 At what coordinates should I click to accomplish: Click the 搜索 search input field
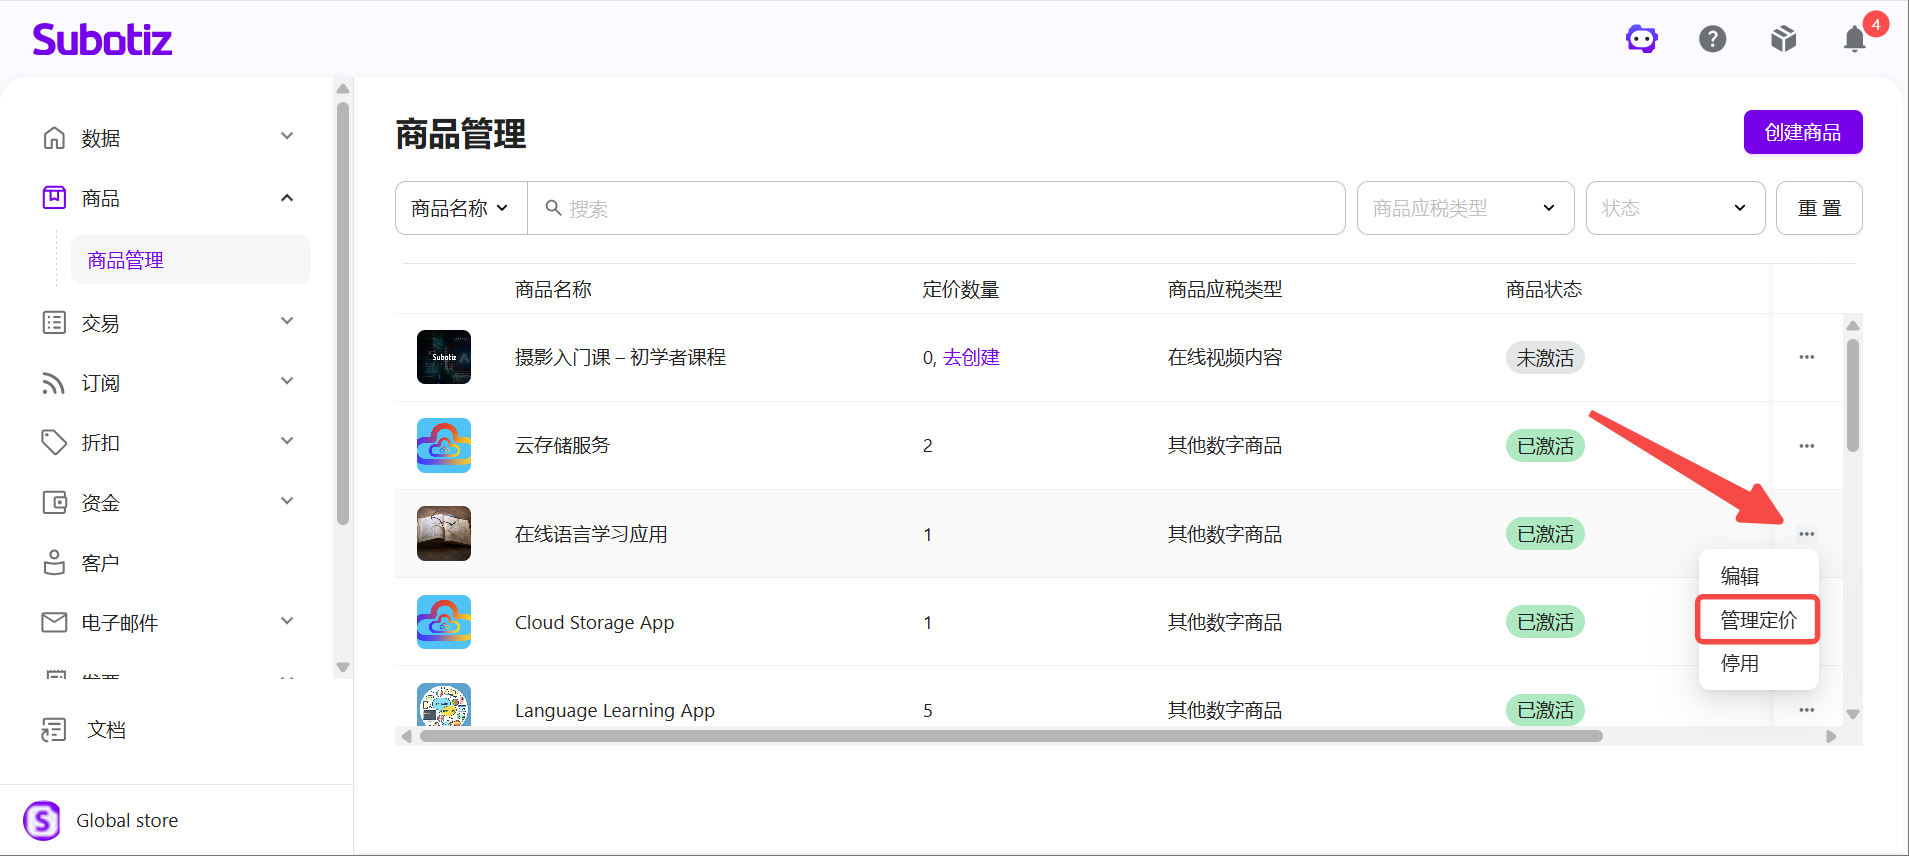coord(936,208)
